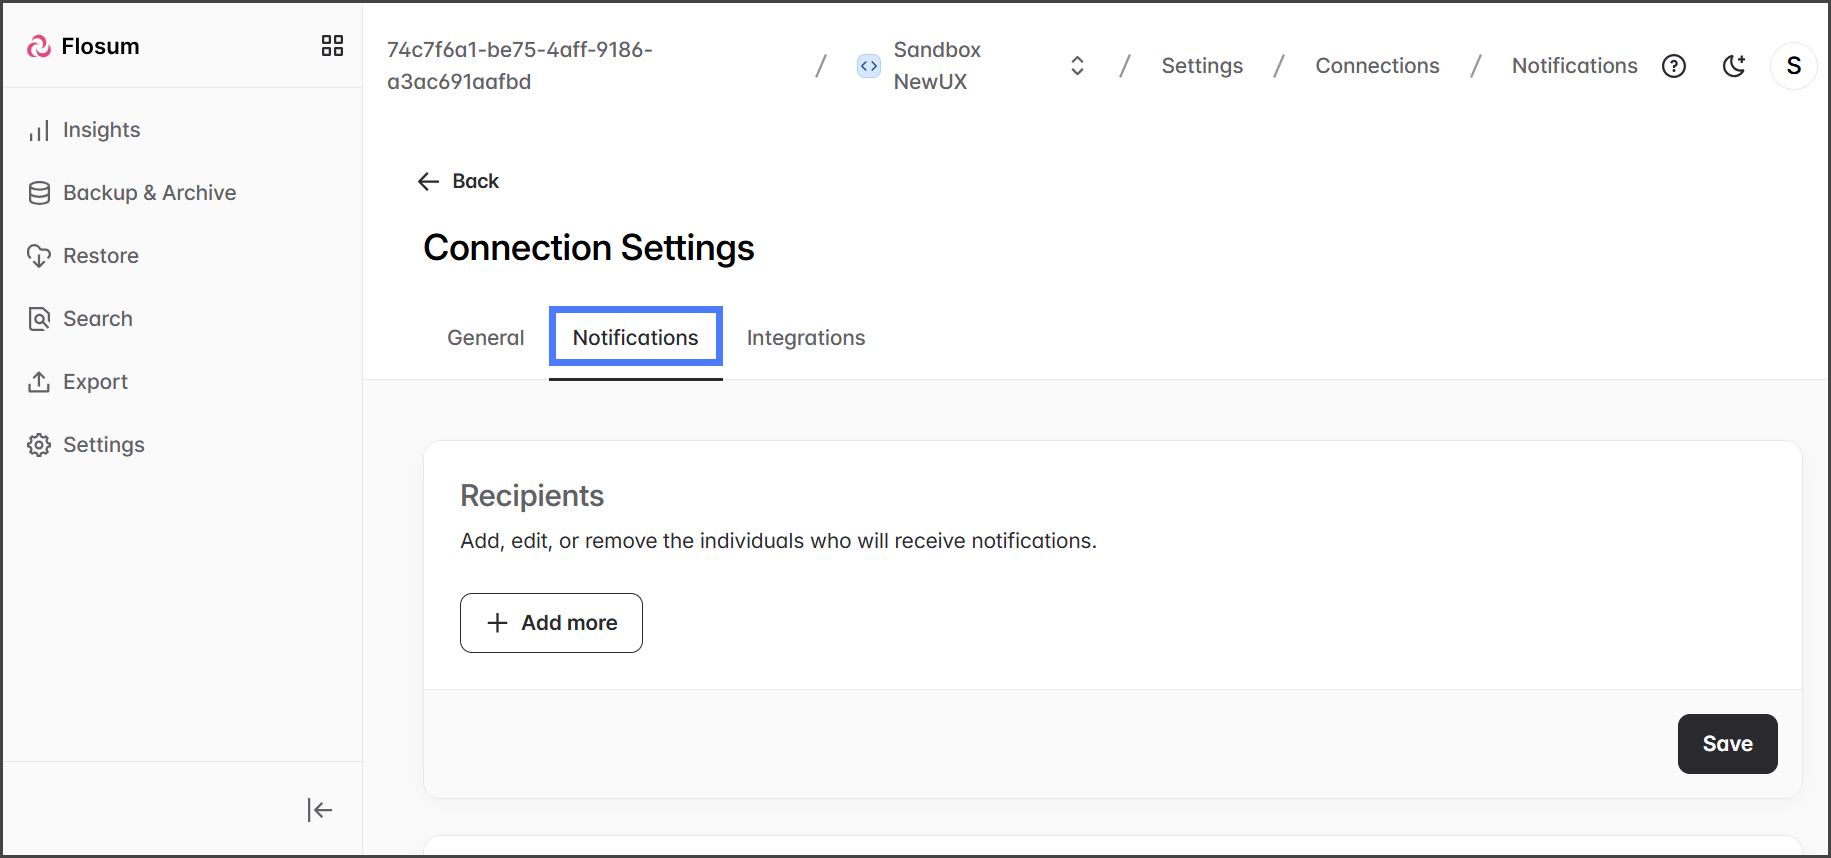This screenshot has height=858, width=1831.
Task: Open the app grid switcher icon
Action: pyautogui.click(x=332, y=46)
